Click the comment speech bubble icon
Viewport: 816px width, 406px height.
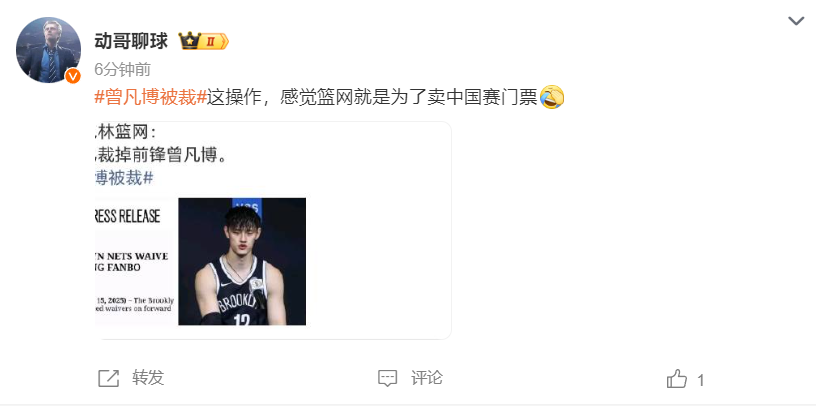(387, 378)
